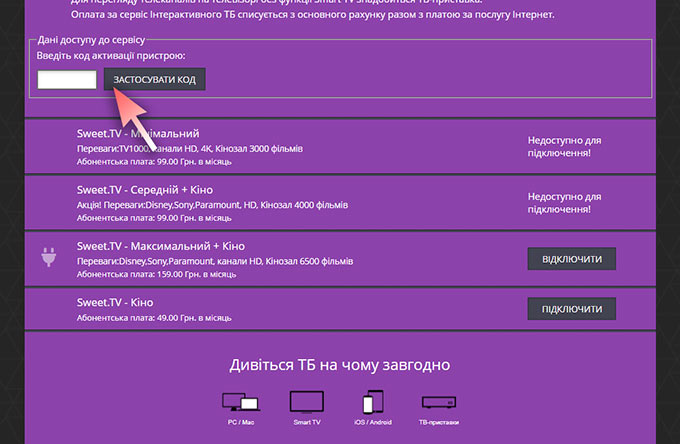
Task: Click the ТВ-приставки label text
Action: tap(439, 422)
